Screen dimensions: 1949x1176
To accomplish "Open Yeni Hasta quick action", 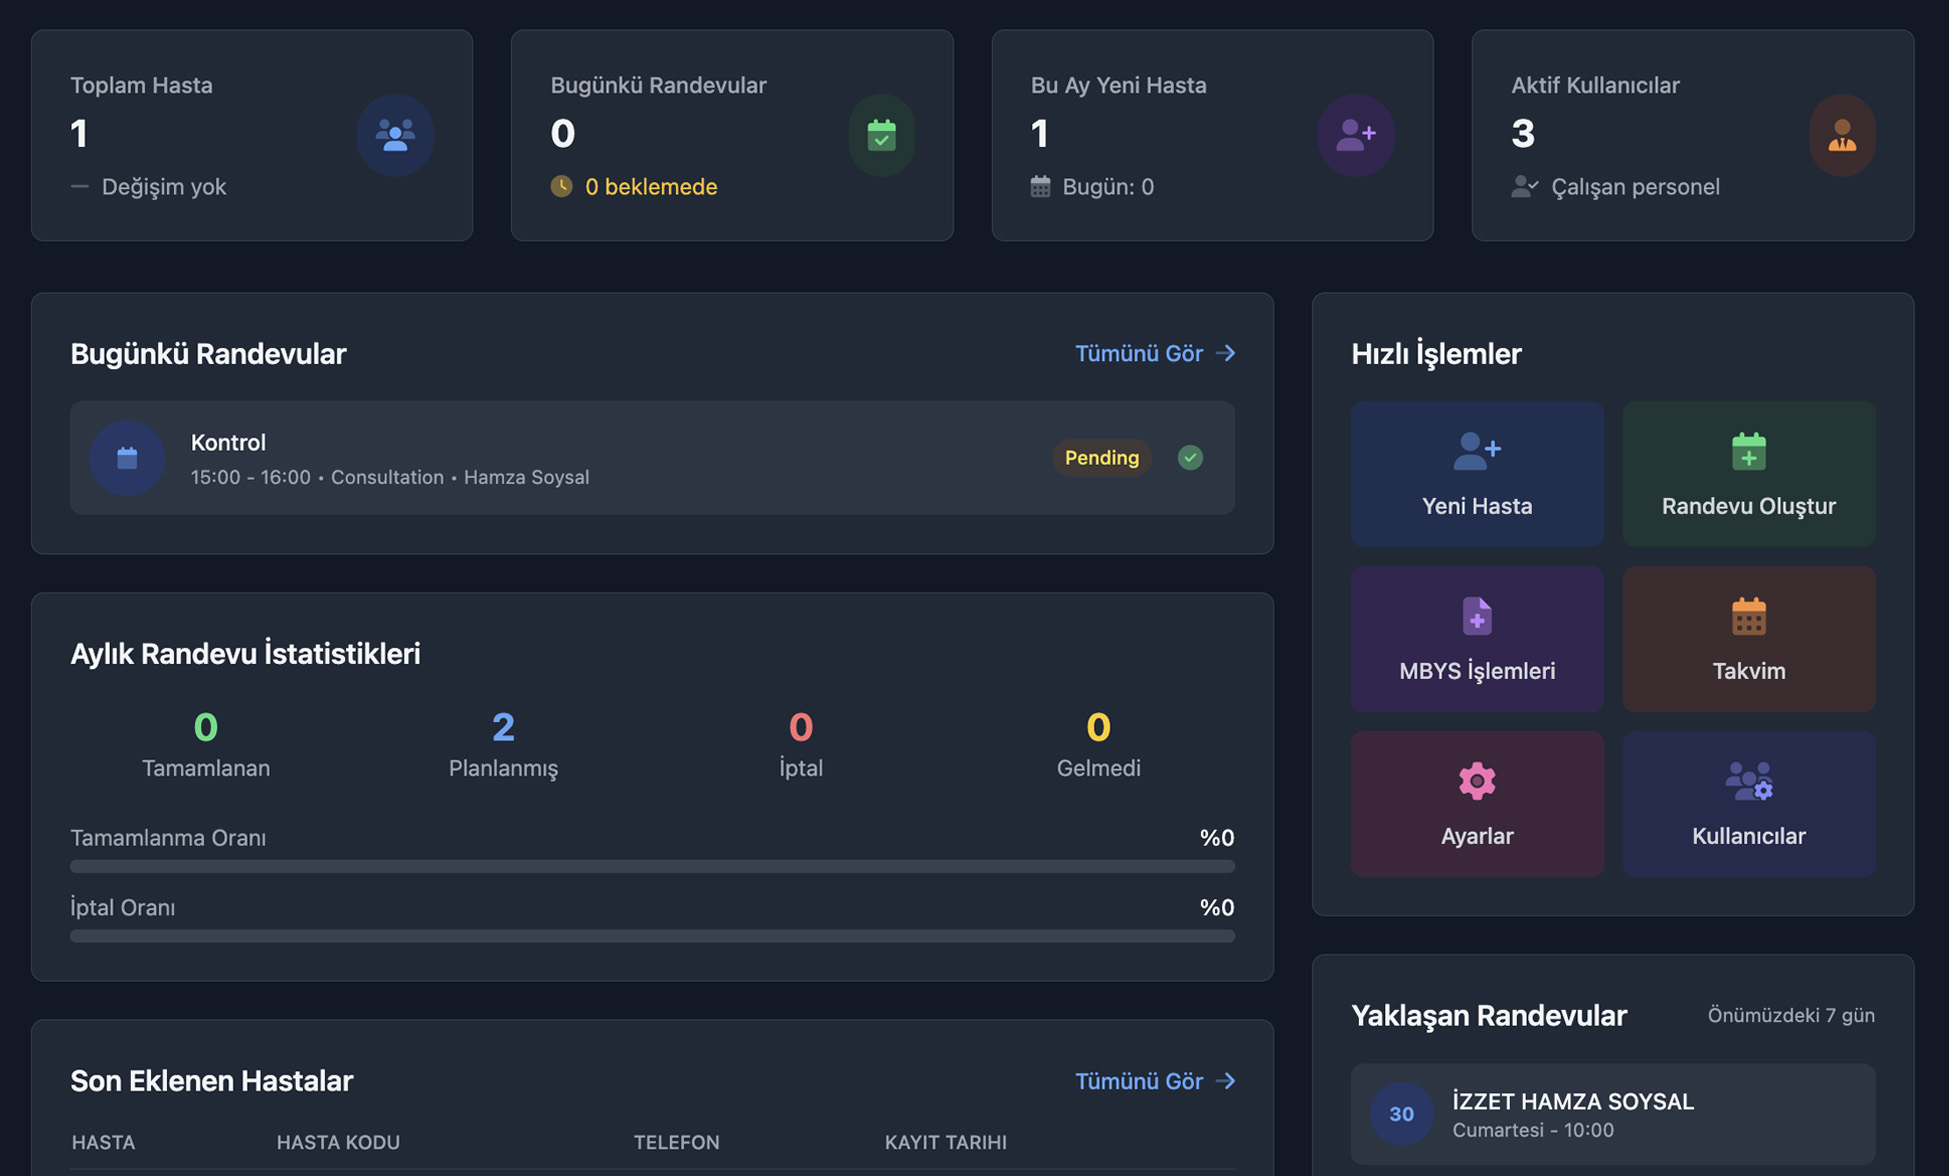I will click(1476, 474).
